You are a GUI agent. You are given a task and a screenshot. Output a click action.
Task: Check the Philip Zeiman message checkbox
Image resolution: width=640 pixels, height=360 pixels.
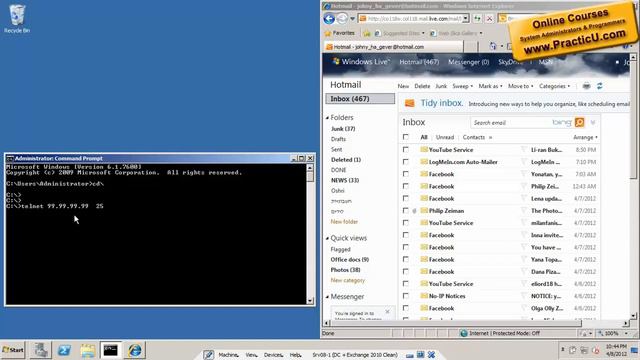405,211
